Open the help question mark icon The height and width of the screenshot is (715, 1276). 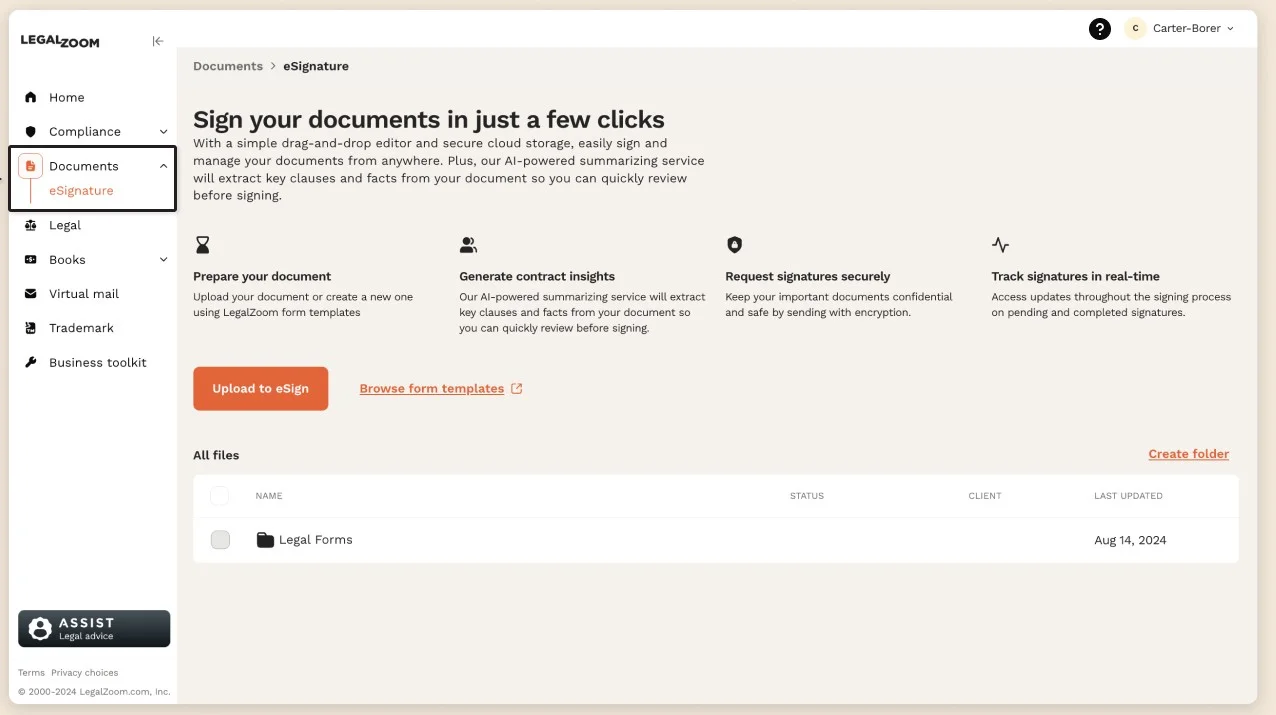(x=1100, y=29)
